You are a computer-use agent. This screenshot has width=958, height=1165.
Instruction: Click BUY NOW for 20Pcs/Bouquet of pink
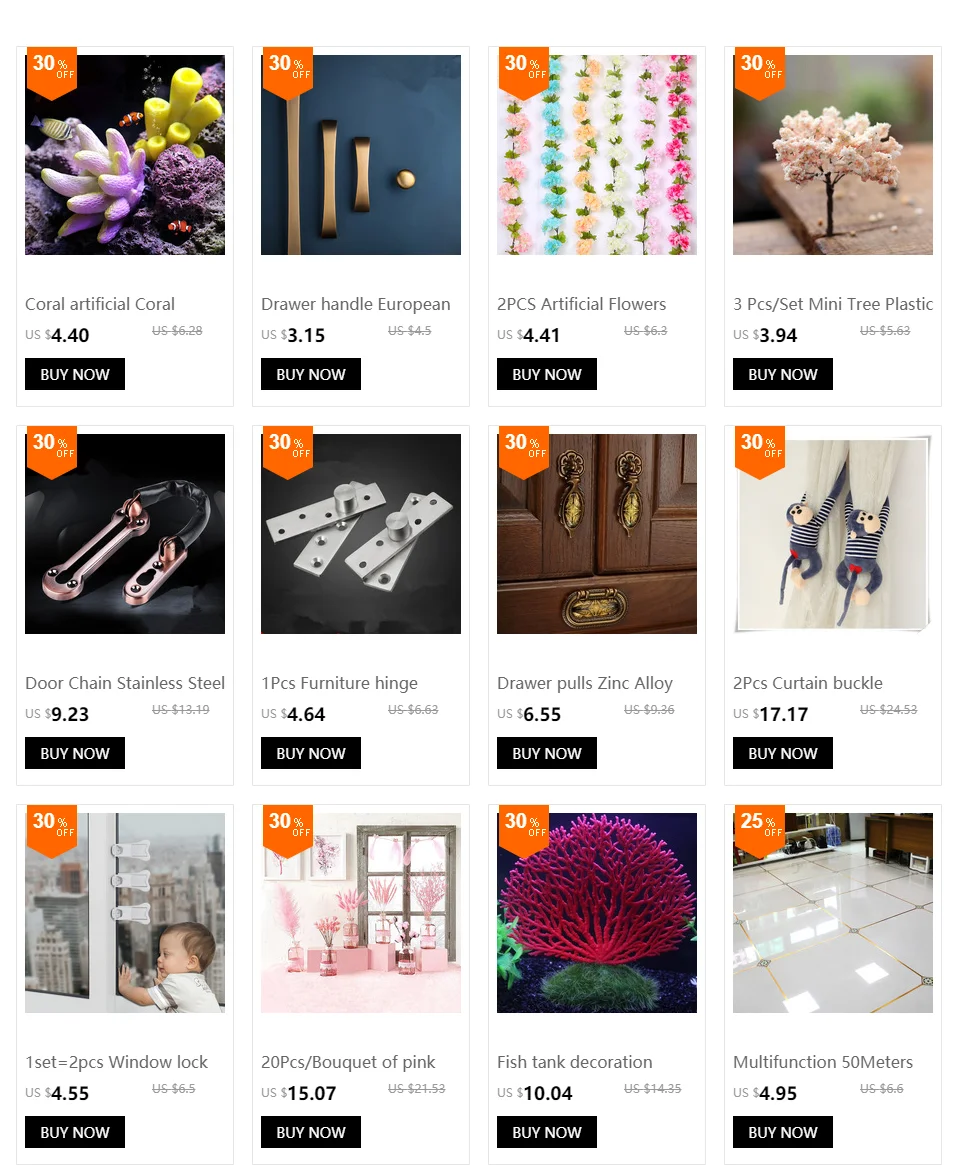pos(311,1132)
